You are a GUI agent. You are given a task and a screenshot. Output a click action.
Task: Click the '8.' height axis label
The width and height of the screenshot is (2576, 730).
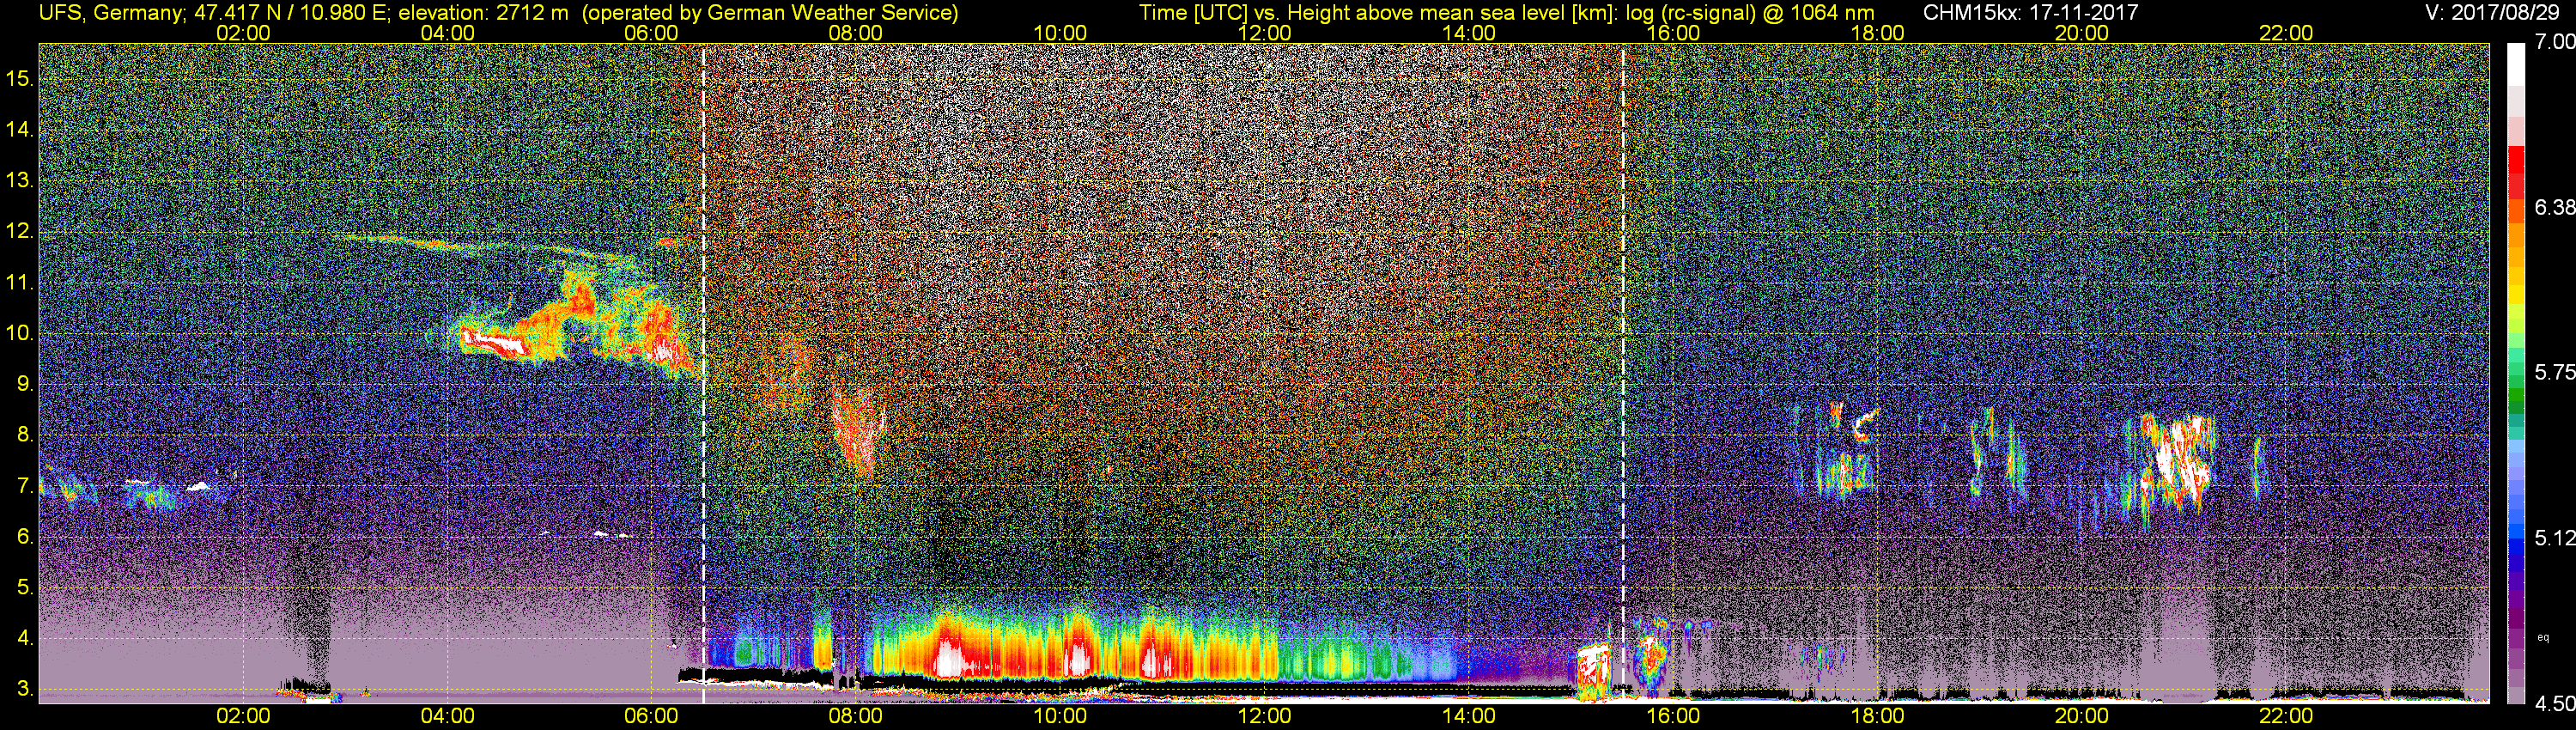(25, 435)
